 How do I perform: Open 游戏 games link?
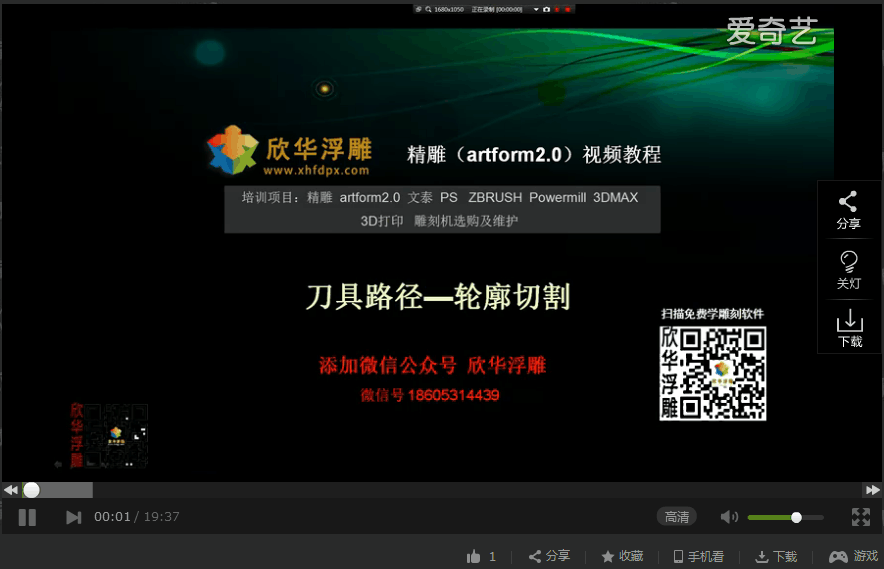[x=854, y=556]
